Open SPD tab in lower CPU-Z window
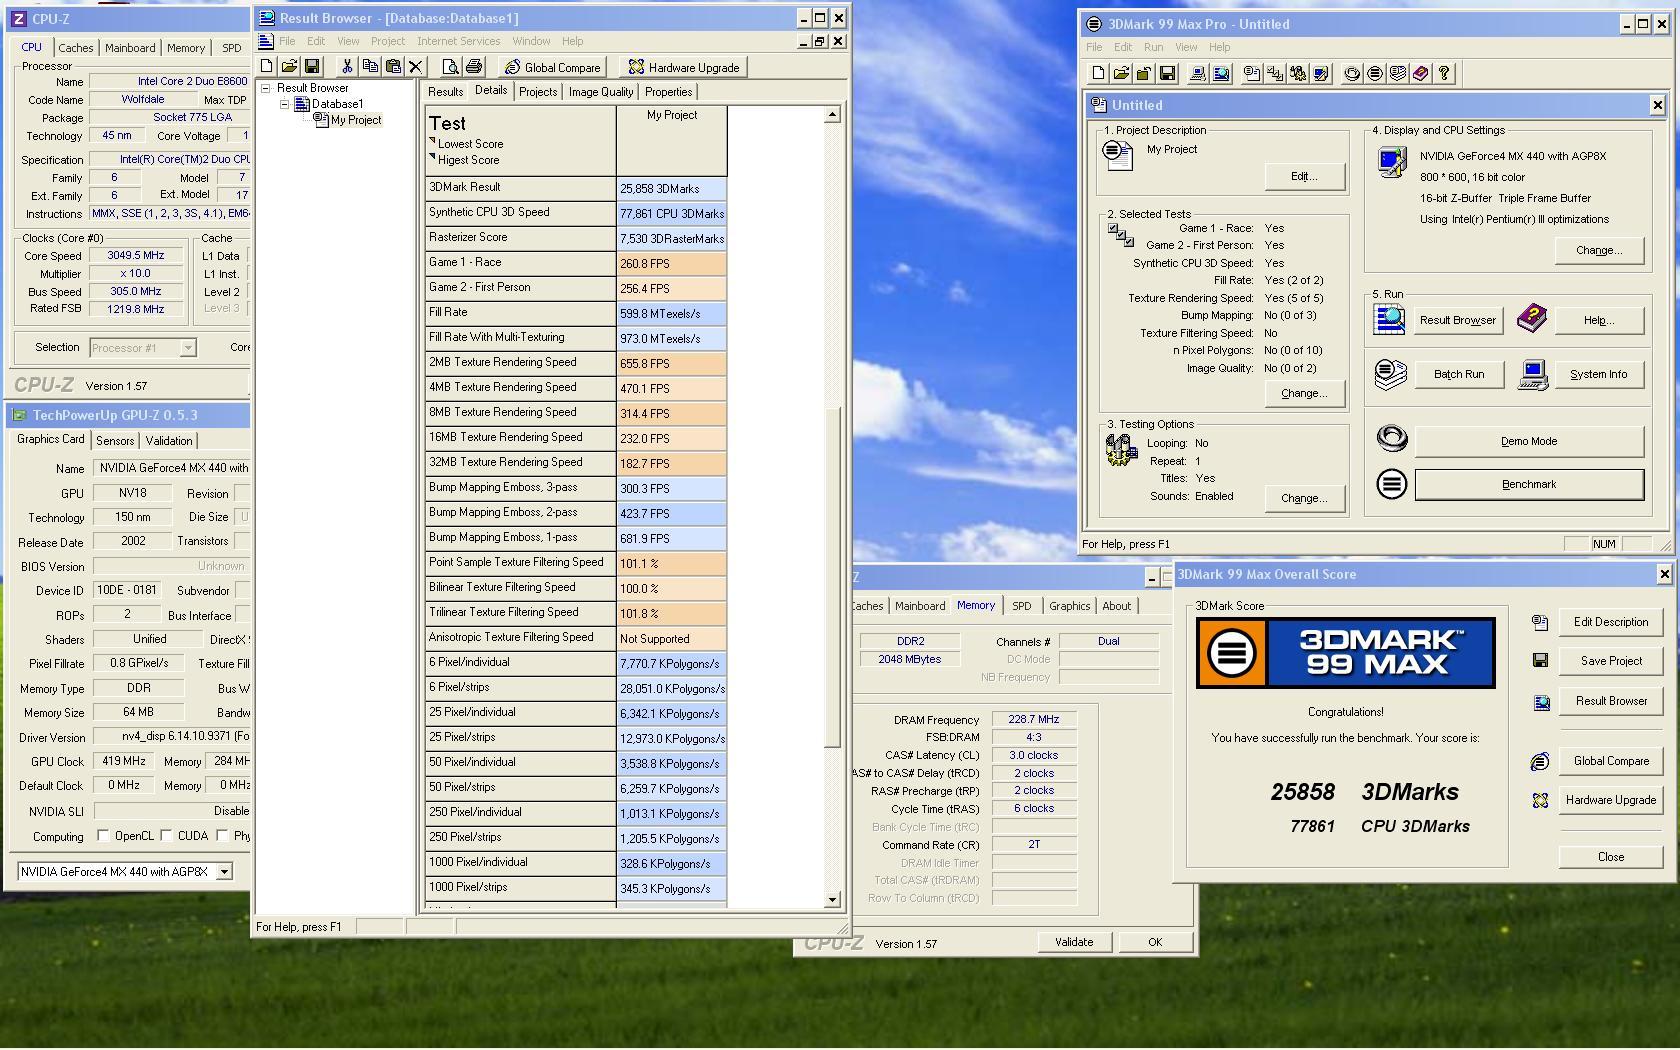This screenshot has height=1050, width=1680. point(1021,606)
